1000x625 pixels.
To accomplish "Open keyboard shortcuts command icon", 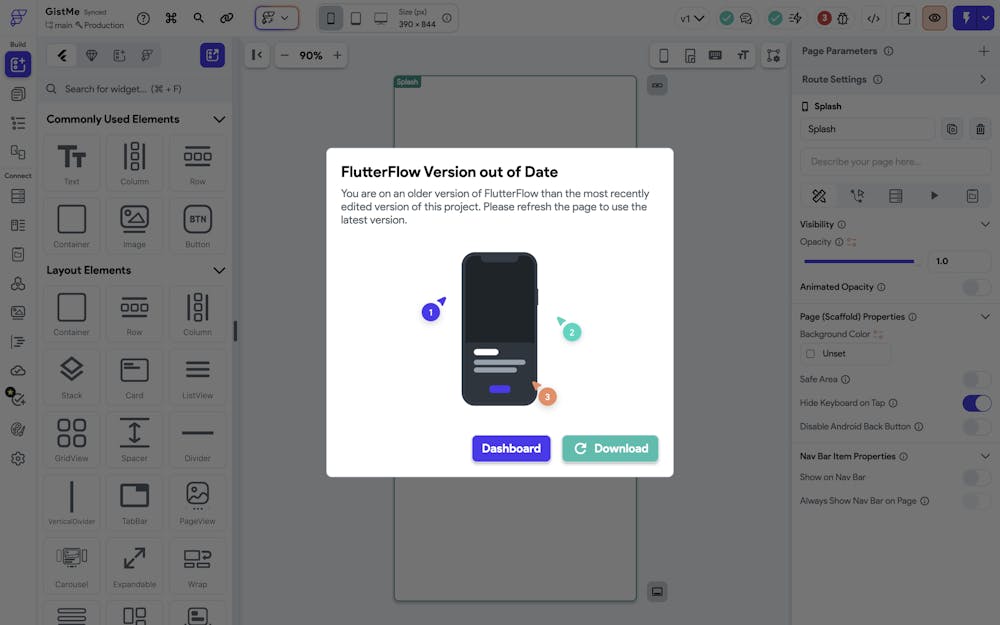I will pos(171,18).
